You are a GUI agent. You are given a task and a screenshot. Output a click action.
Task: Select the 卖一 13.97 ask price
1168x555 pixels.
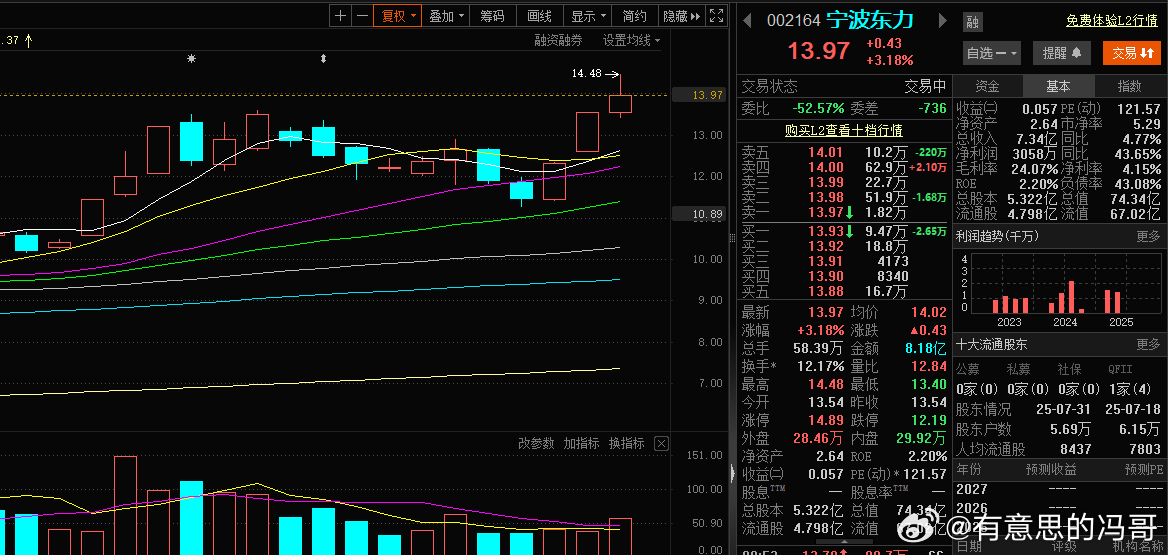(826, 214)
